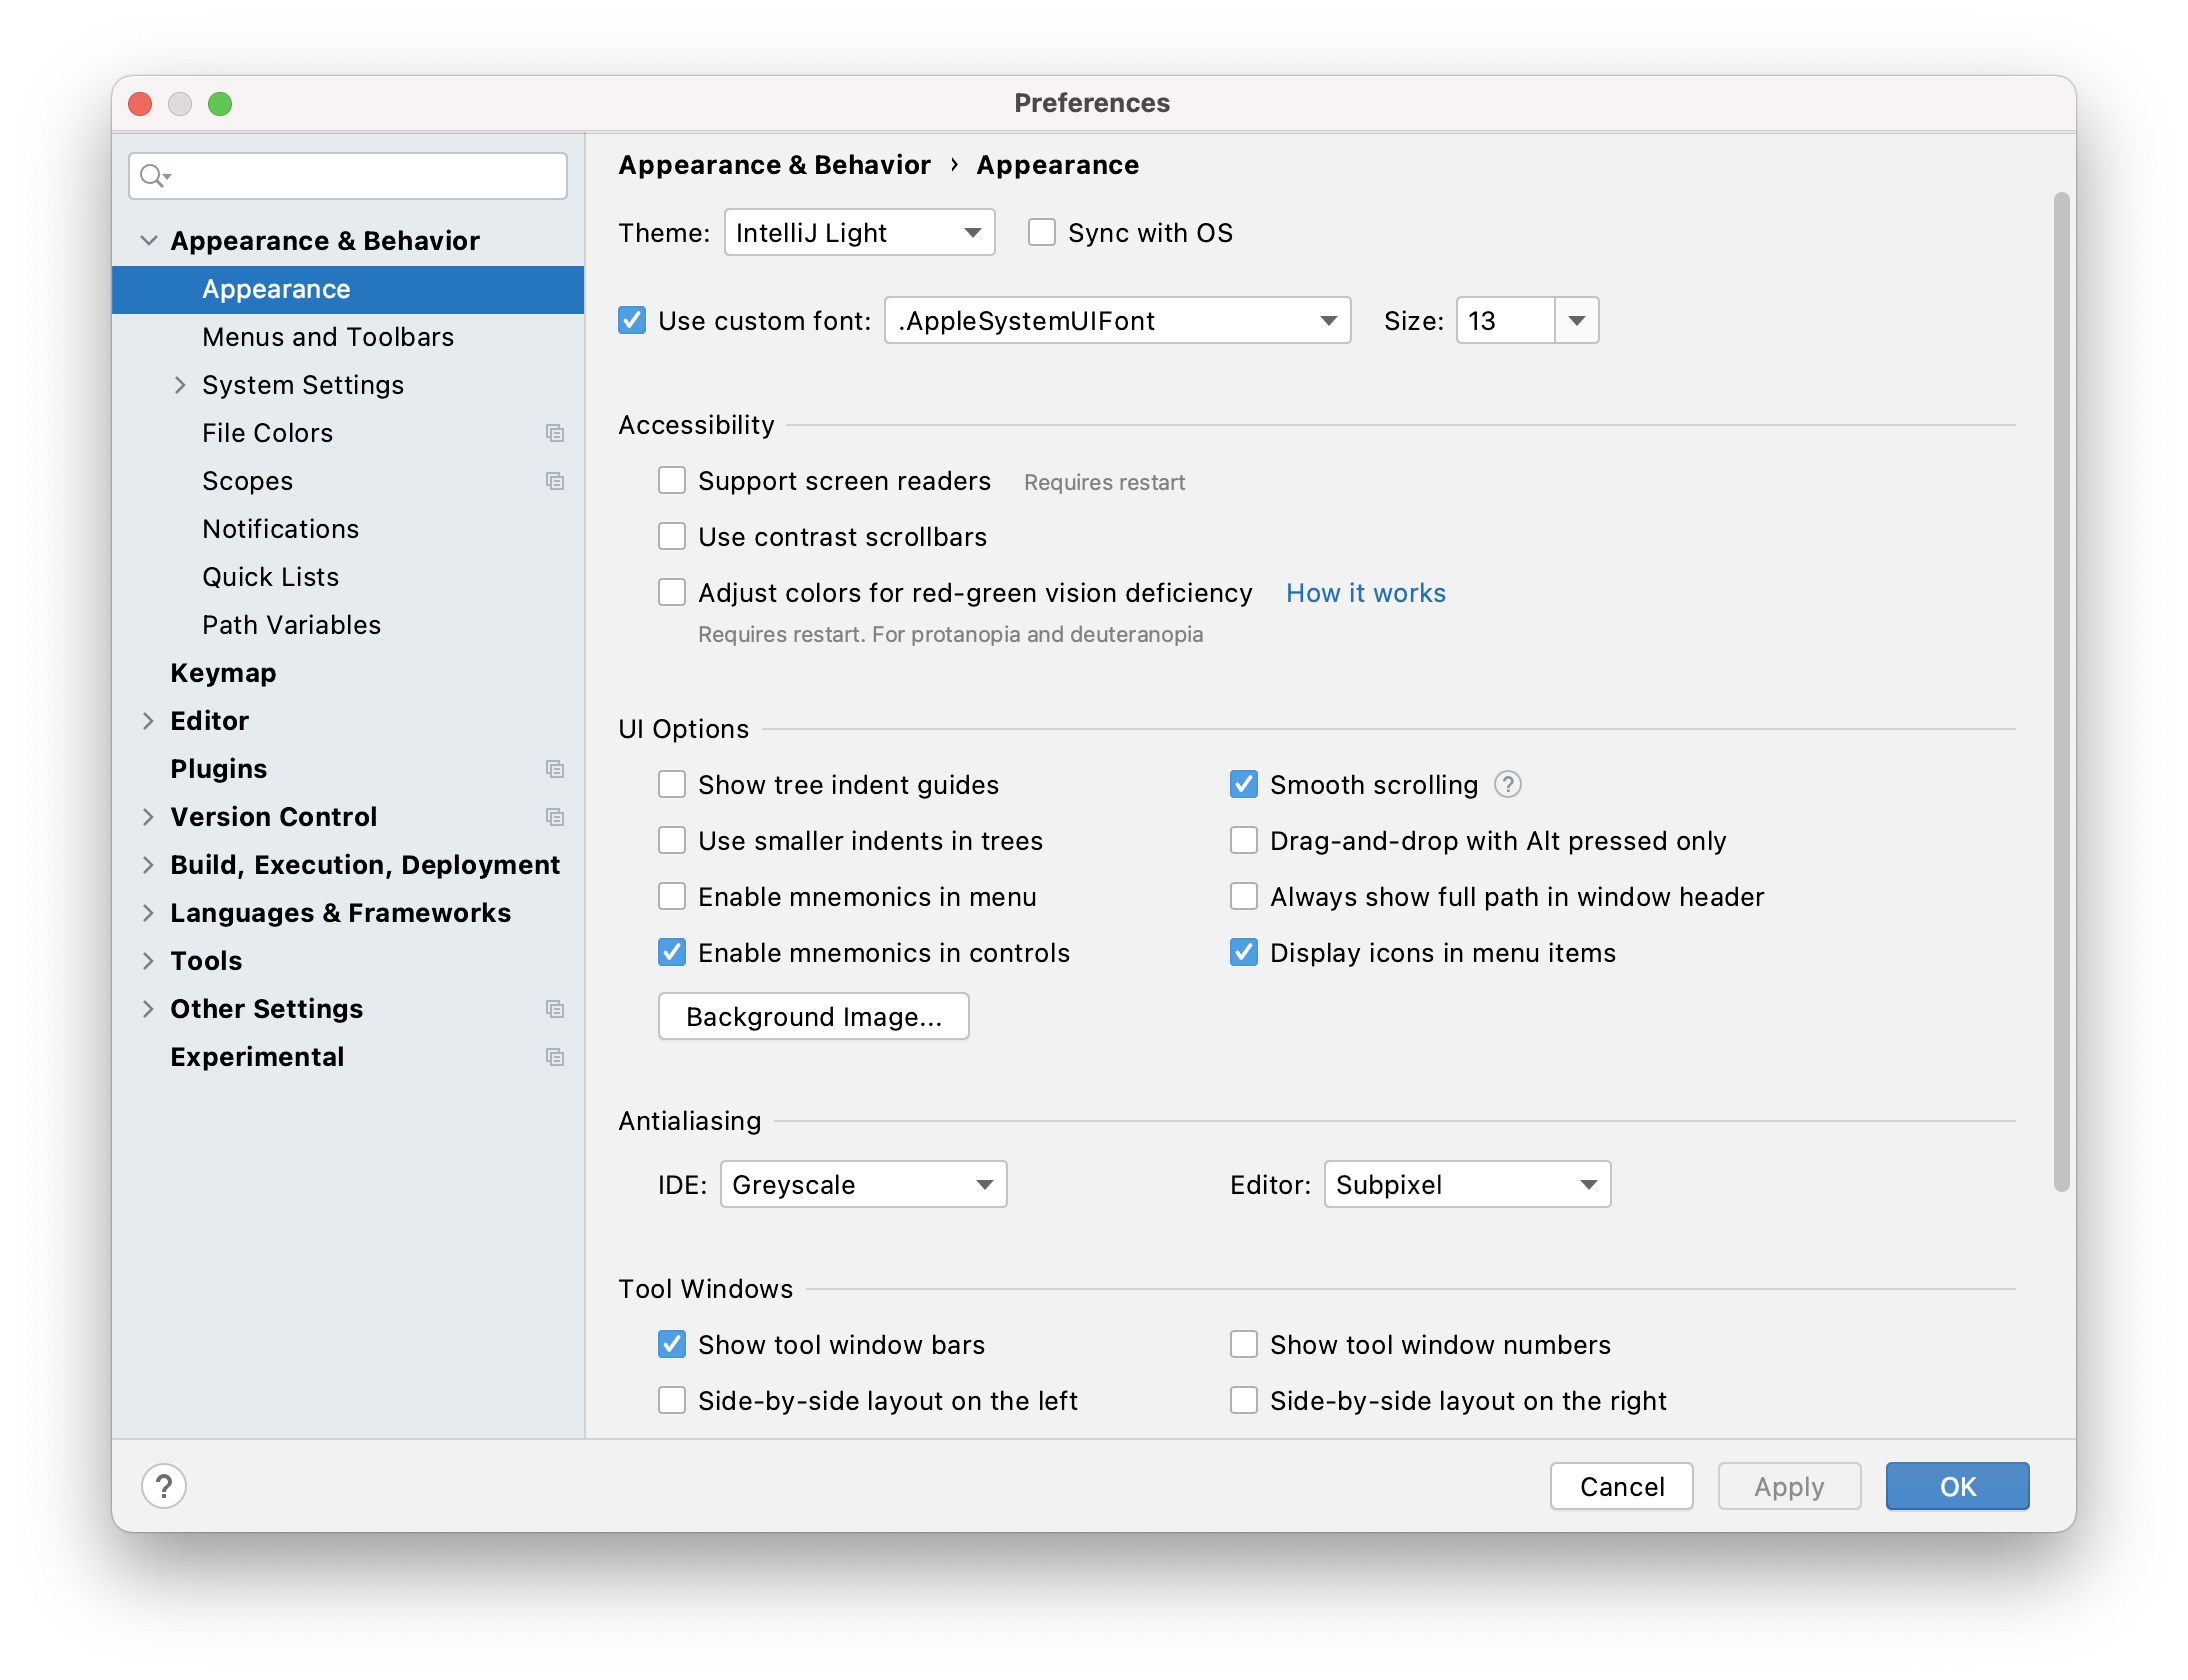Viewport: 2188px width, 1680px height.
Task: Click the project-level icon next to File Colors
Action: 555,433
